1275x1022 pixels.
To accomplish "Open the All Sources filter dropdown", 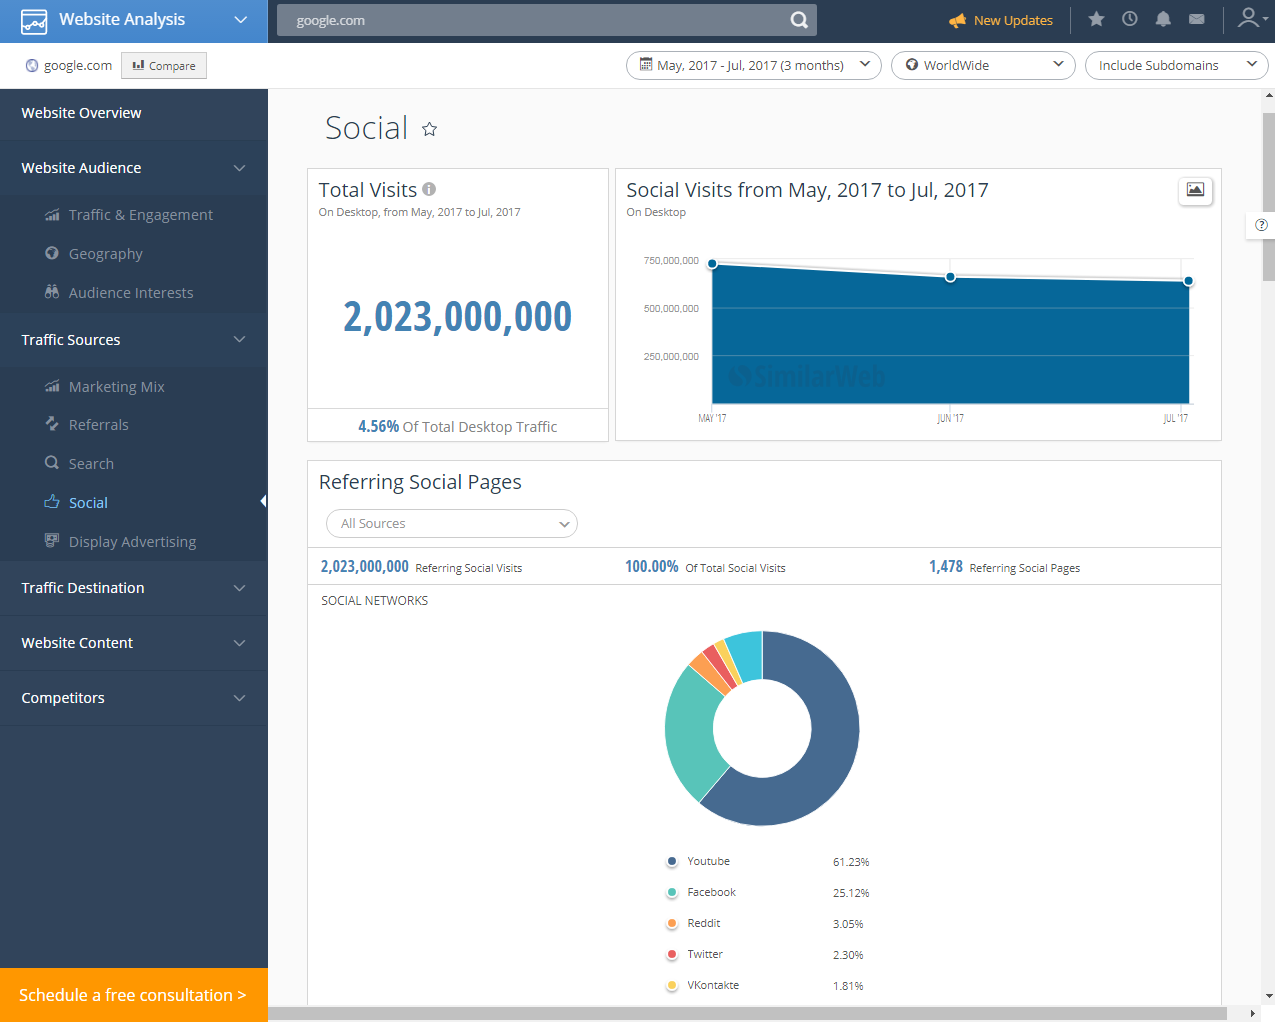I will [451, 523].
